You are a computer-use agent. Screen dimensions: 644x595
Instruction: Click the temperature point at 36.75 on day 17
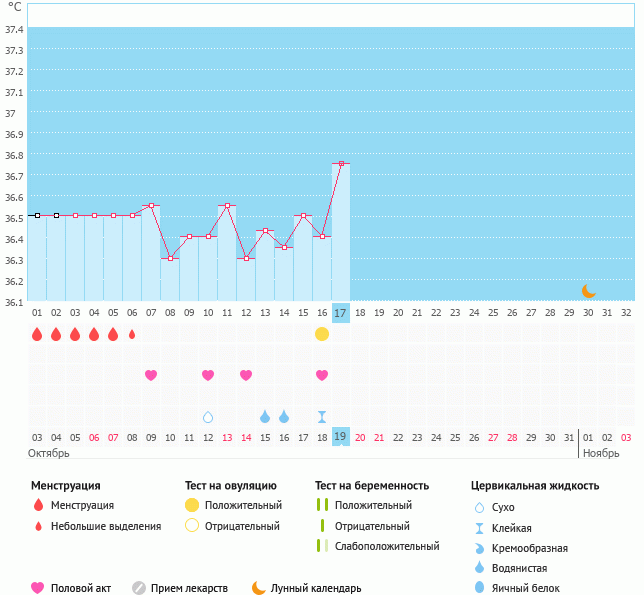[x=341, y=163]
